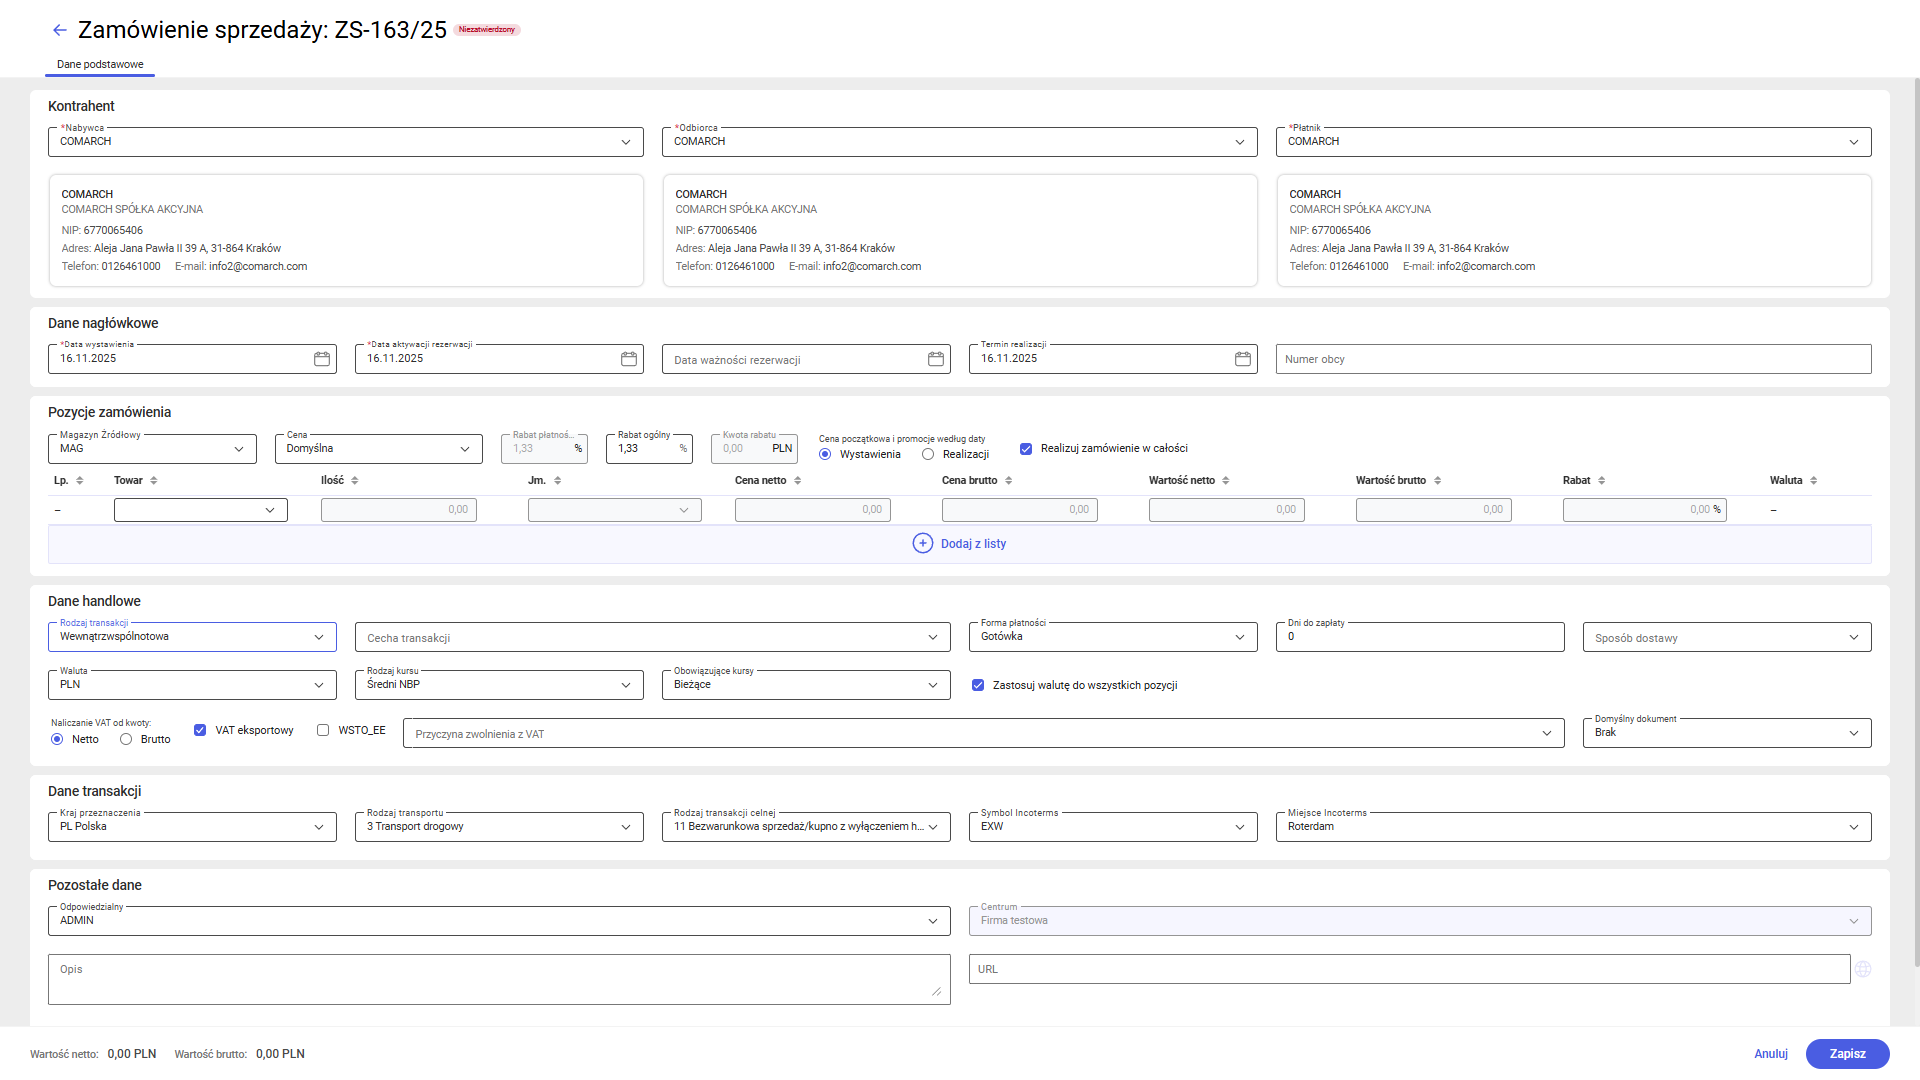The width and height of the screenshot is (1920, 1080).
Task: Click the Anuluj link
Action: point(1770,1054)
